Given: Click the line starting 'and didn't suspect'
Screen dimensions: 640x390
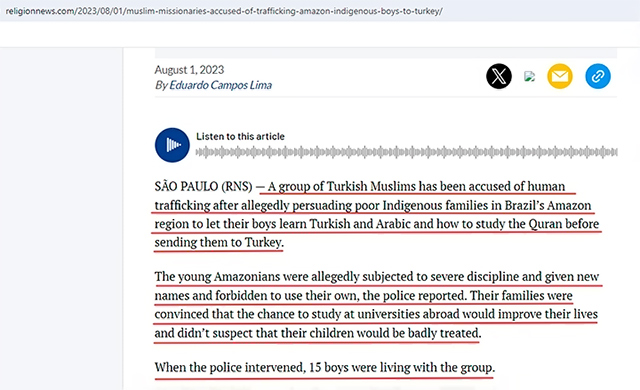Looking at the screenshot, I should coord(318,333).
